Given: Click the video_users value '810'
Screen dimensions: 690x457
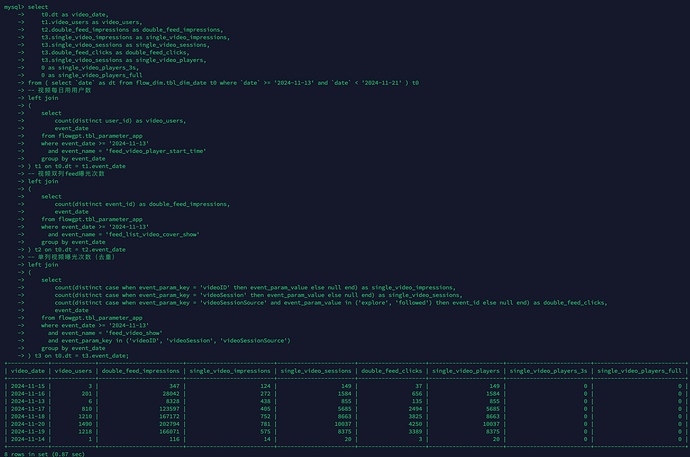Looking at the screenshot, I should point(87,409).
